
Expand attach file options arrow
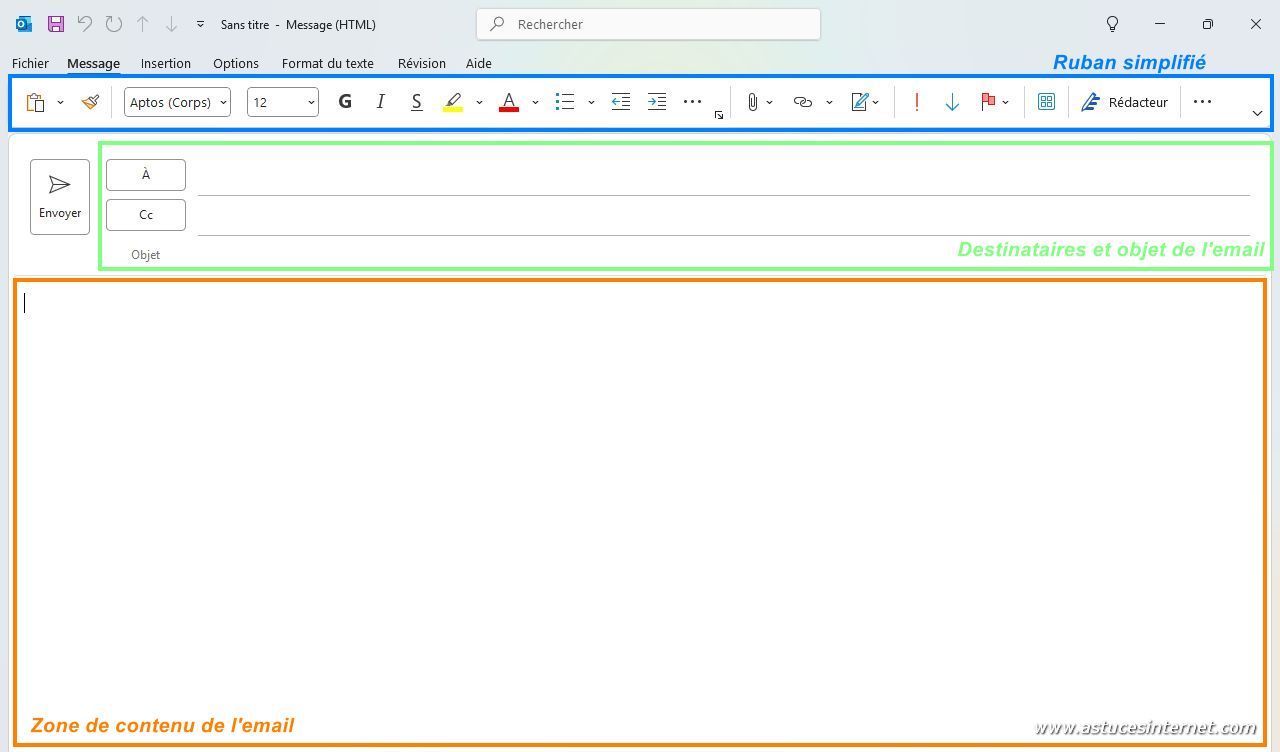(x=769, y=102)
